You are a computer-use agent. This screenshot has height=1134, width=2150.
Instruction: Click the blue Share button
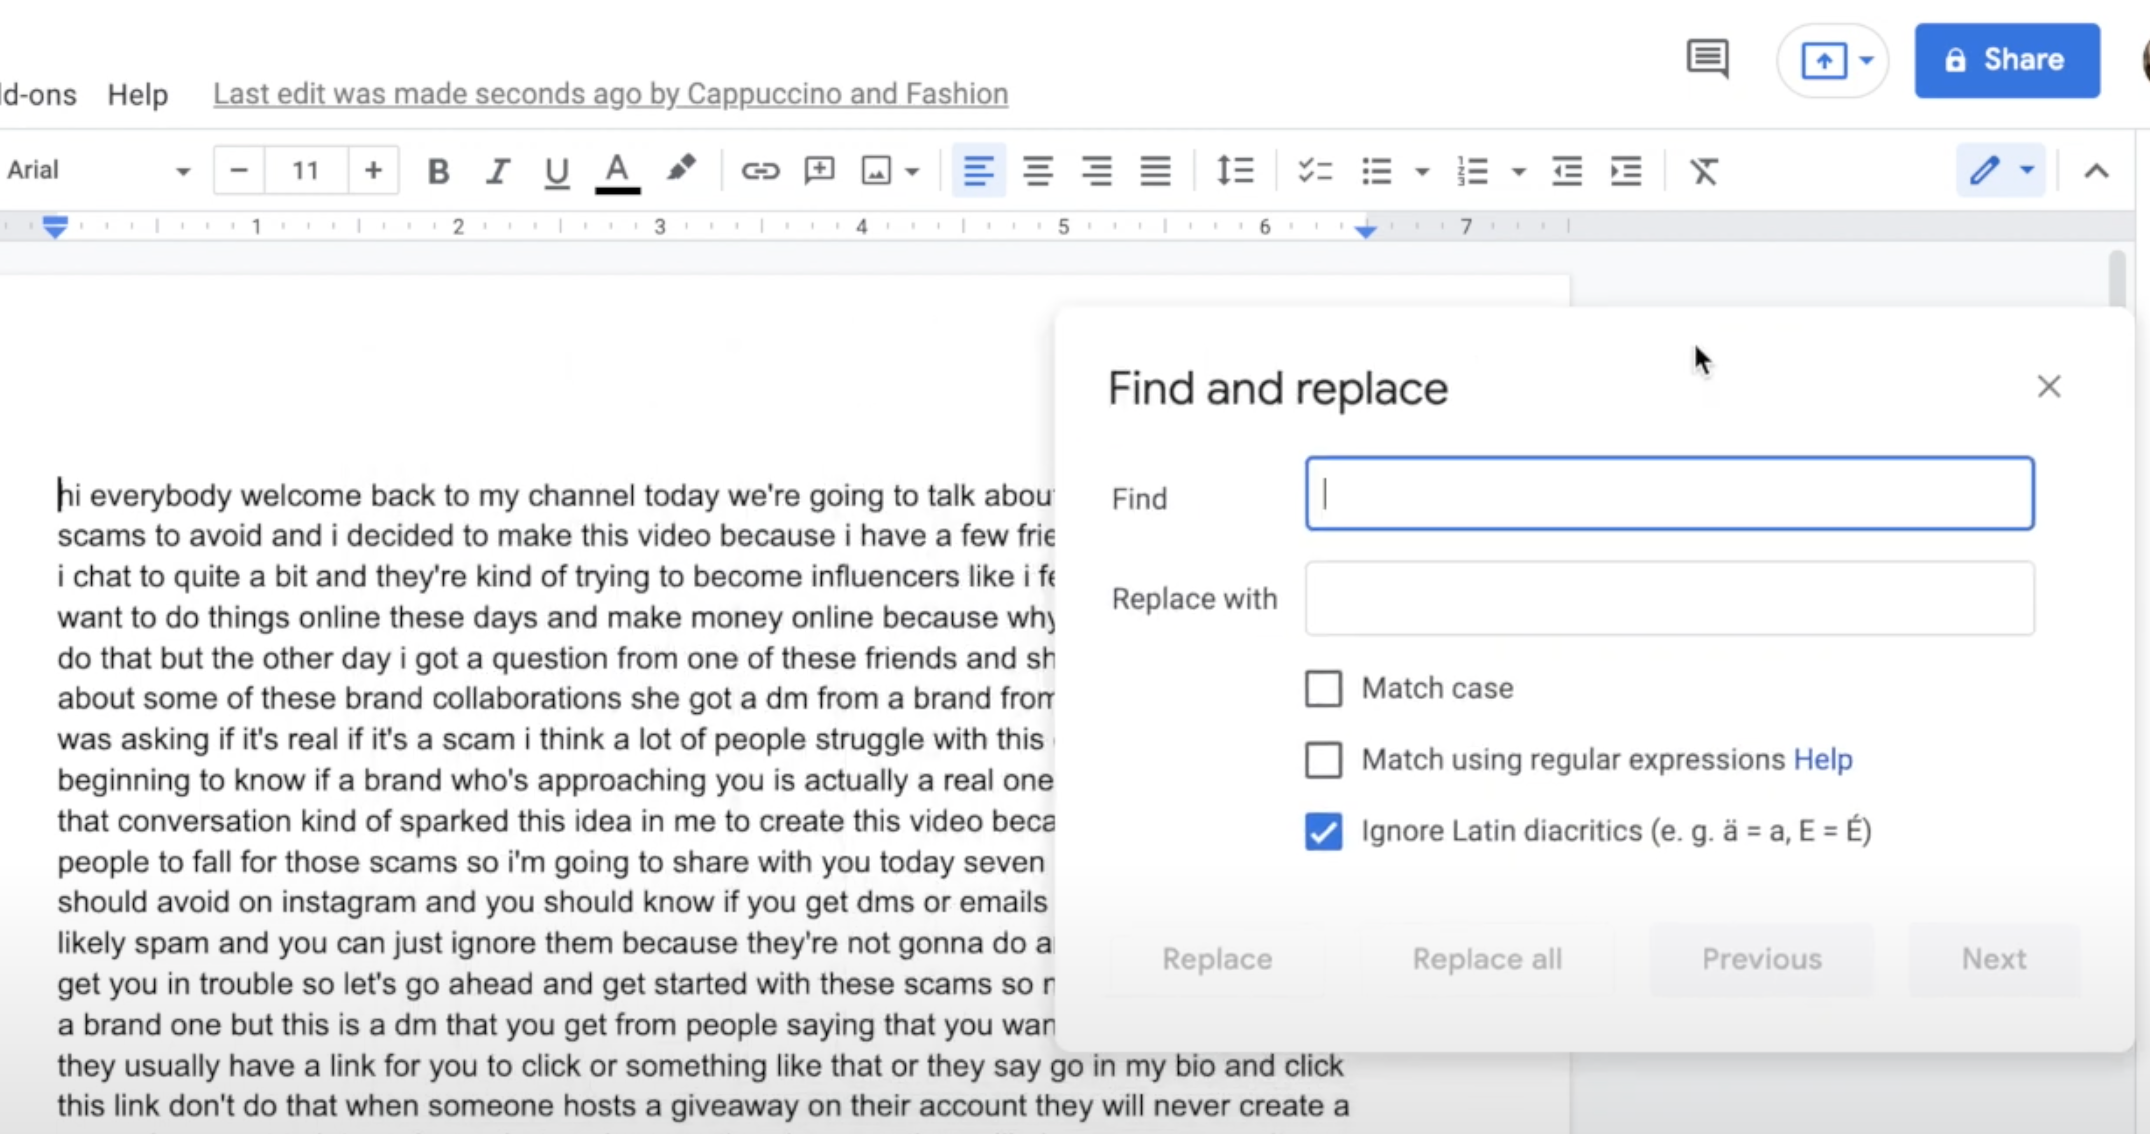2007,61
